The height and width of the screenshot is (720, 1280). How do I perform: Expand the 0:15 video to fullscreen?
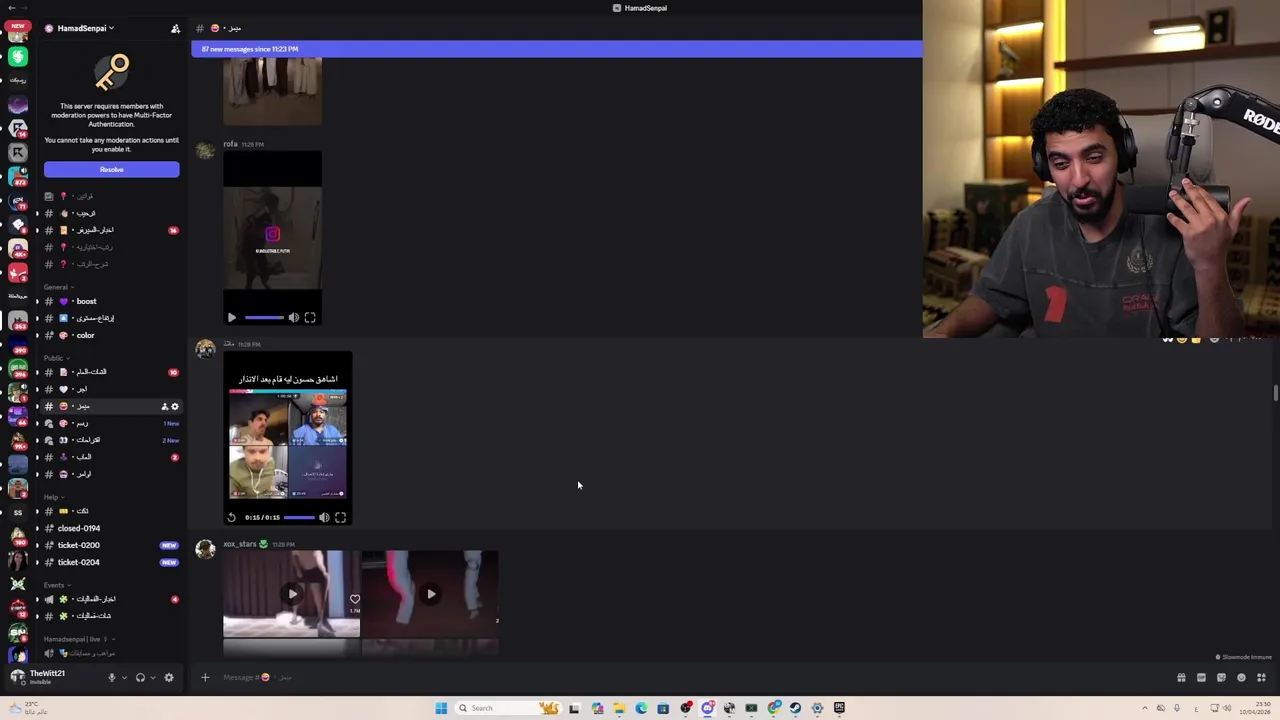pyautogui.click(x=340, y=518)
